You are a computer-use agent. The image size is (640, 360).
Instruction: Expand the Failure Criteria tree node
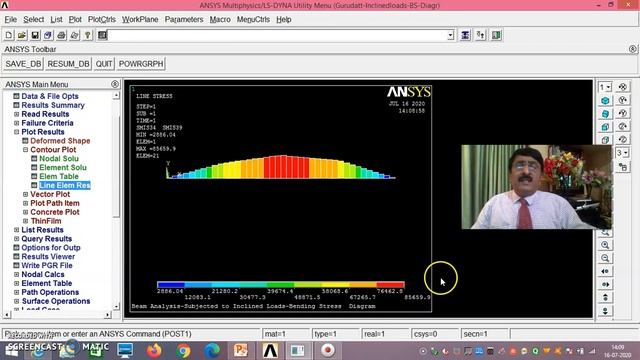tap(16, 123)
